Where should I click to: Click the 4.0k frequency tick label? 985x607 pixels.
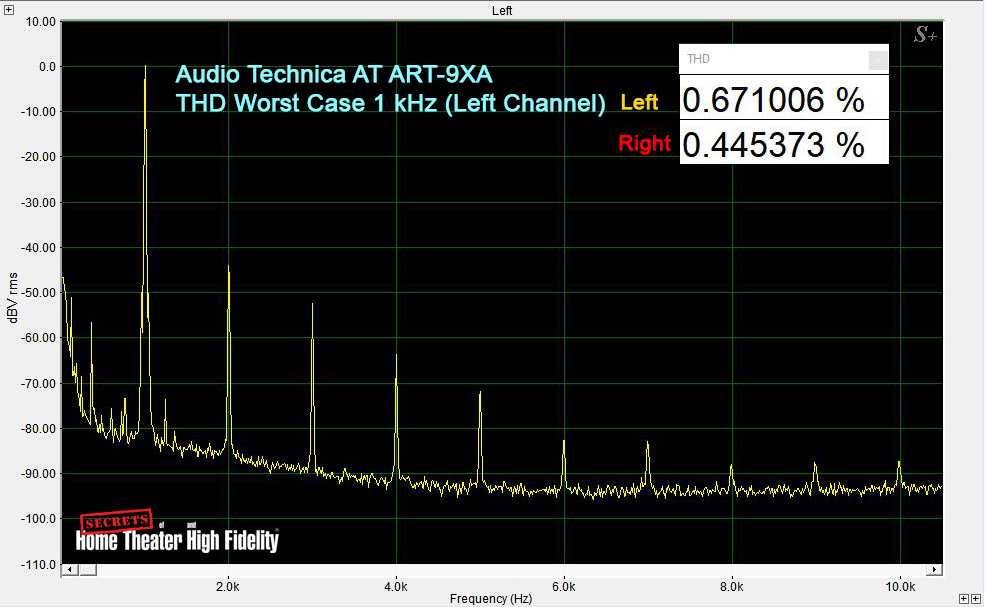click(x=396, y=587)
